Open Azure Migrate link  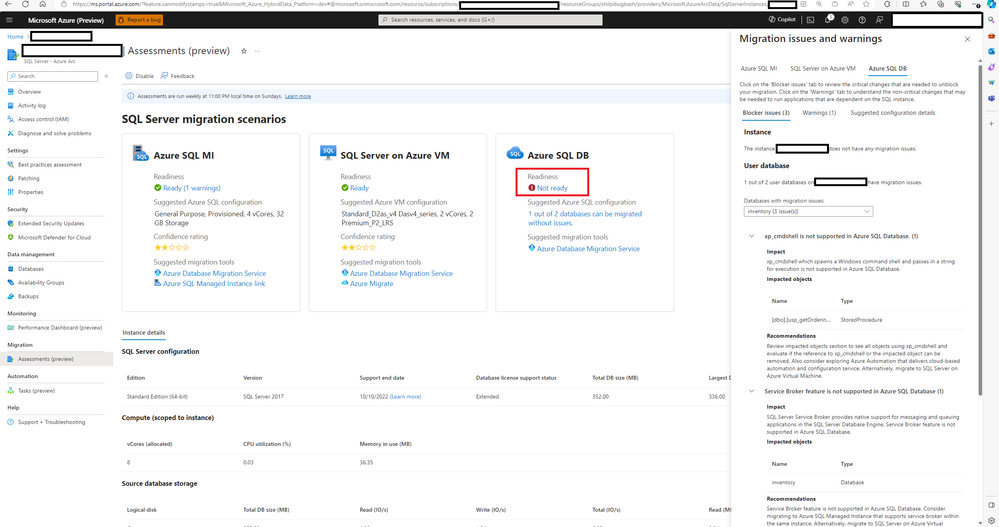click(371, 284)
